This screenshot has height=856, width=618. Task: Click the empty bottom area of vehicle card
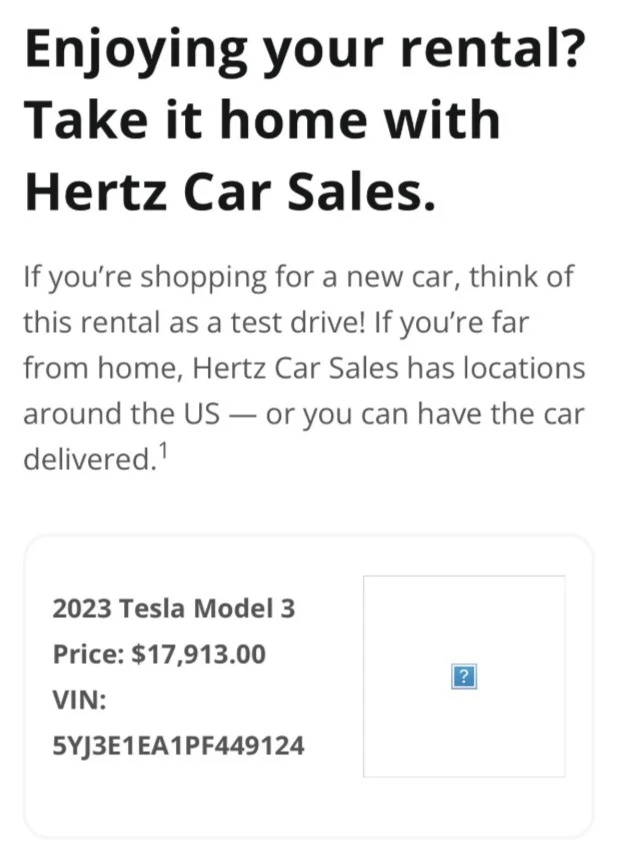tap(308, 807)
